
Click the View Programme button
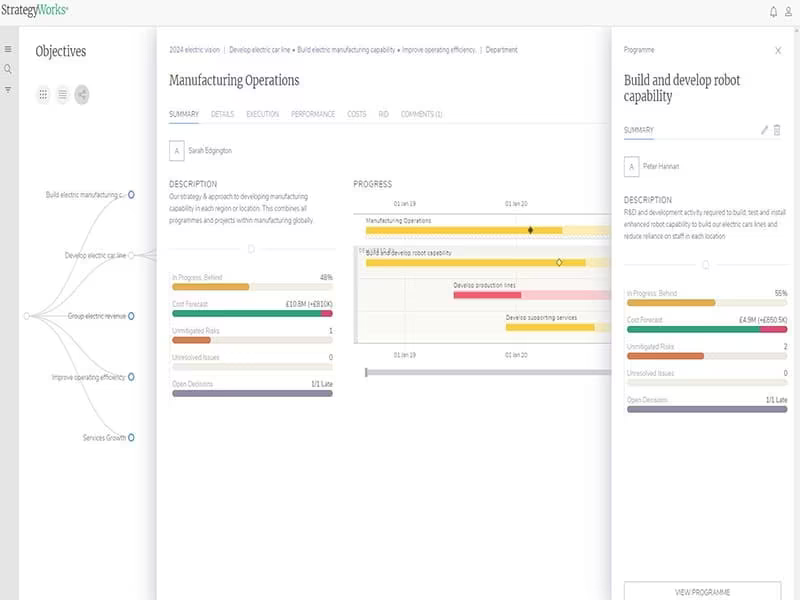click(702, 591)
